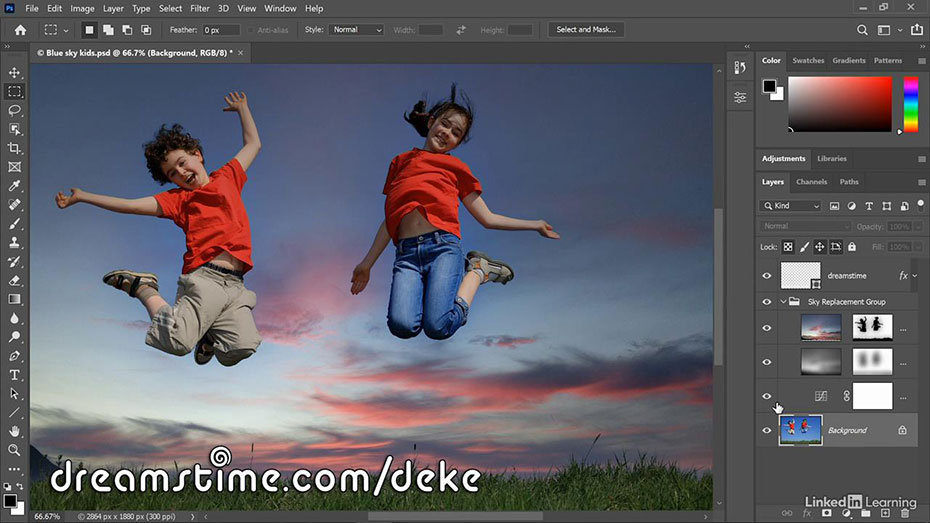Open the Layers panel menu
Viewport: 930px width, 523px height.
(x=922, y=182)
